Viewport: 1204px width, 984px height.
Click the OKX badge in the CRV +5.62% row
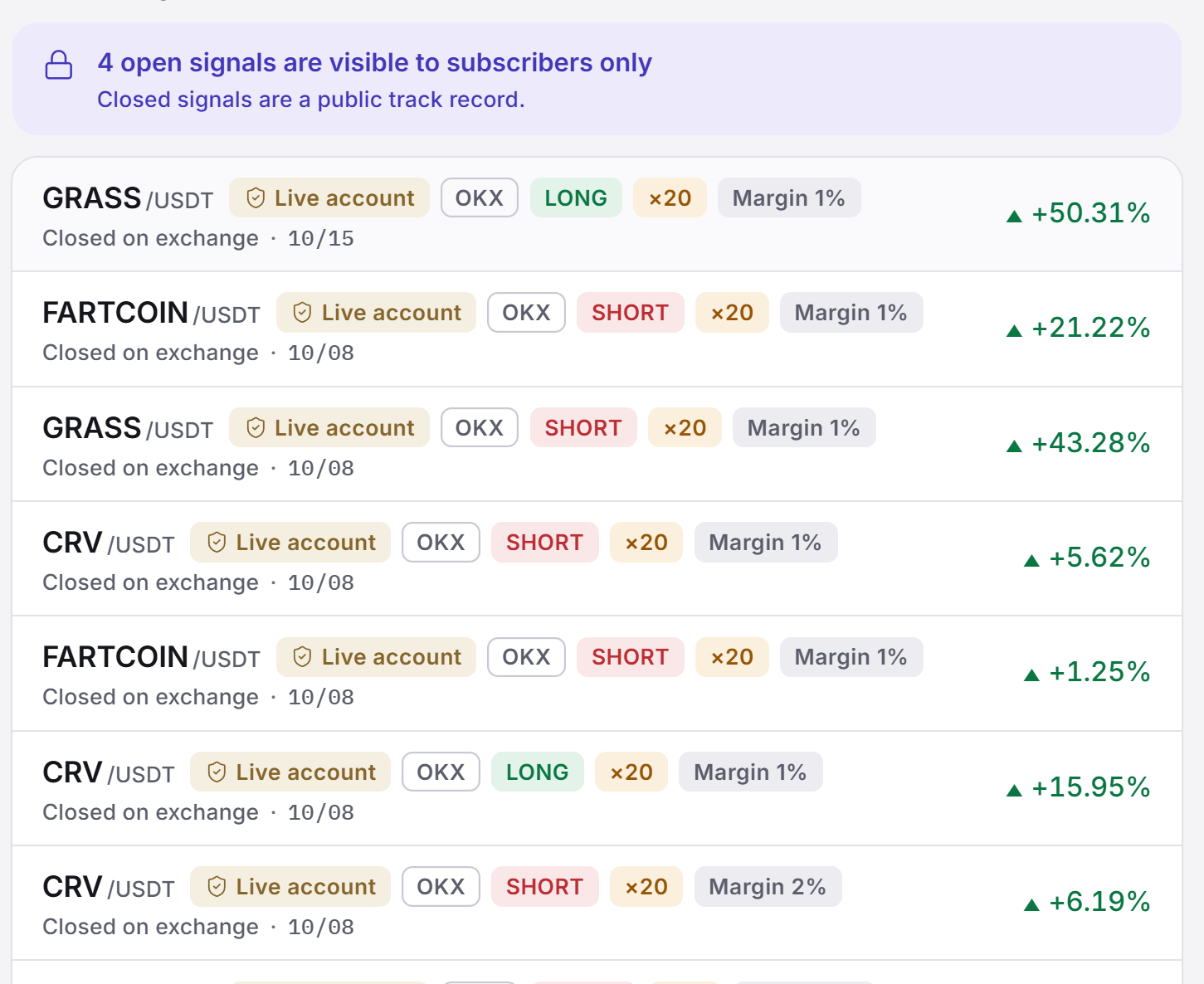click(x=441, y=543)
